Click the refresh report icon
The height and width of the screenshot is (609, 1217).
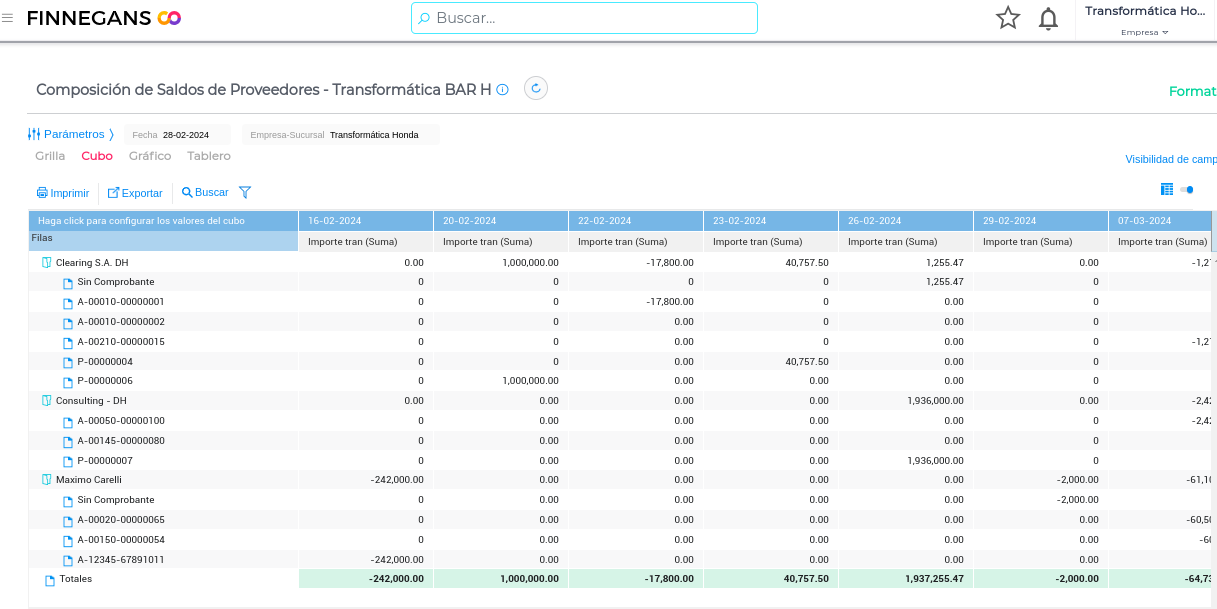tap(536, 89)
